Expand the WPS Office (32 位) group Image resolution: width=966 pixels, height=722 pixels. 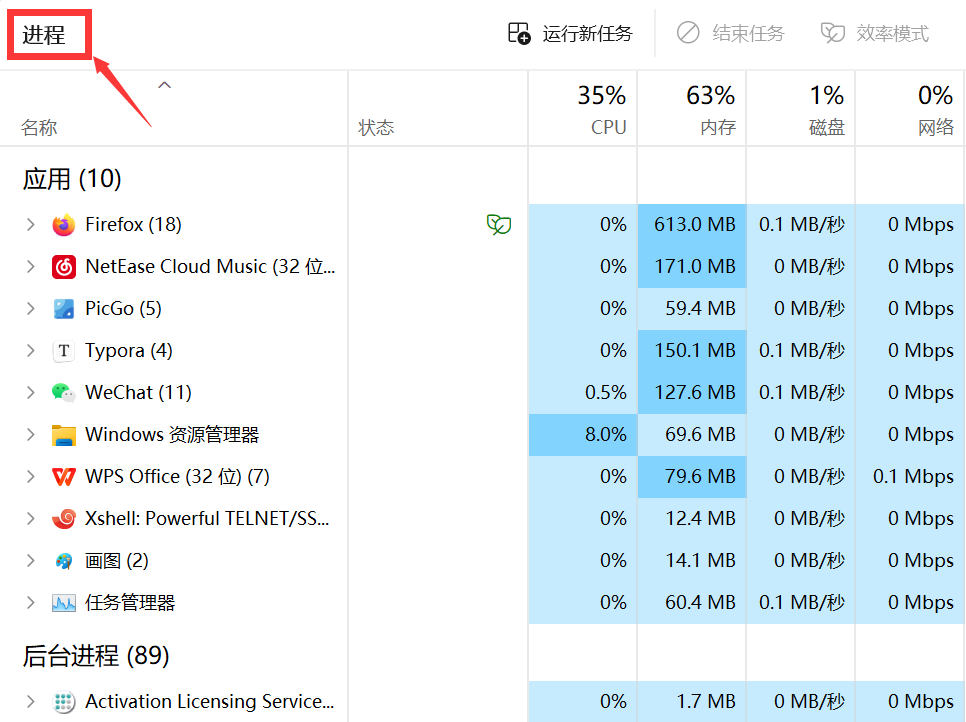pyautogui.click(x=30, y=476)
